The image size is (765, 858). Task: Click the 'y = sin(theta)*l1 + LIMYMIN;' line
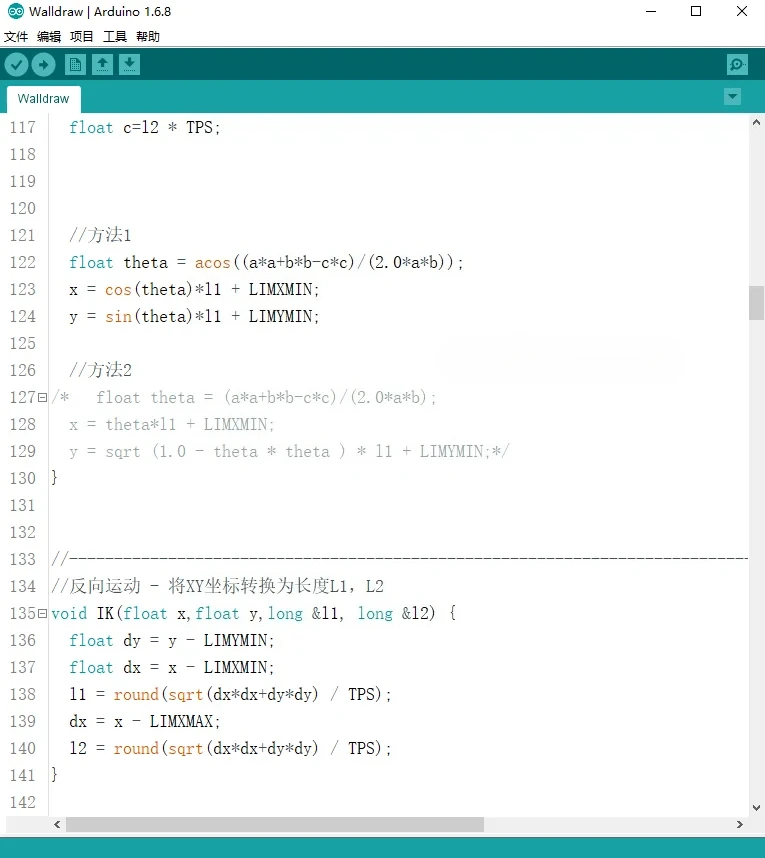[x=194, y=316]
